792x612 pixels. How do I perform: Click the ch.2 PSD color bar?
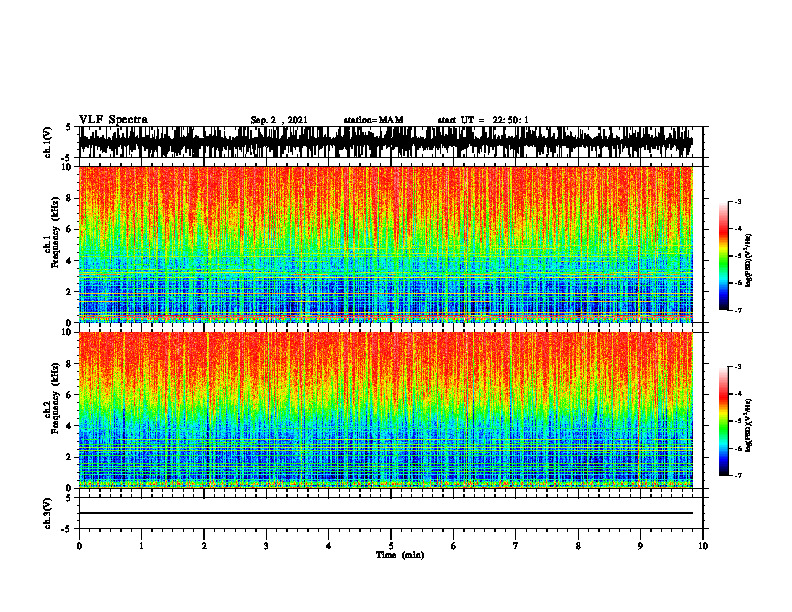pyautogui.click(x=723, y=421)
